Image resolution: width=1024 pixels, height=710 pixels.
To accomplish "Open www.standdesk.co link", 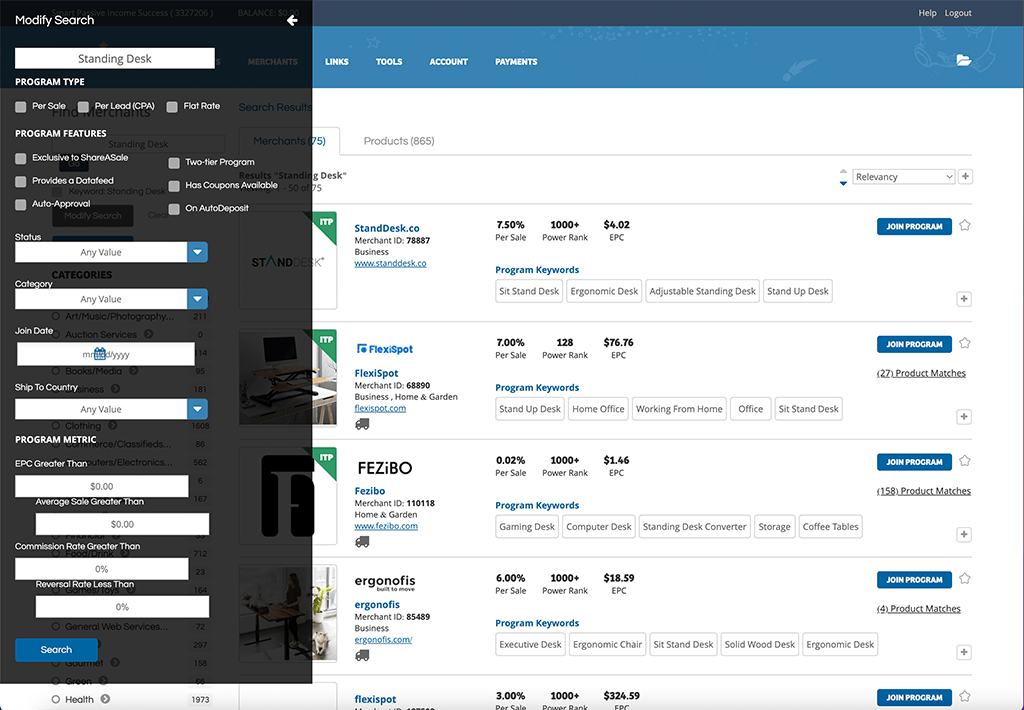I will point(390,263).
